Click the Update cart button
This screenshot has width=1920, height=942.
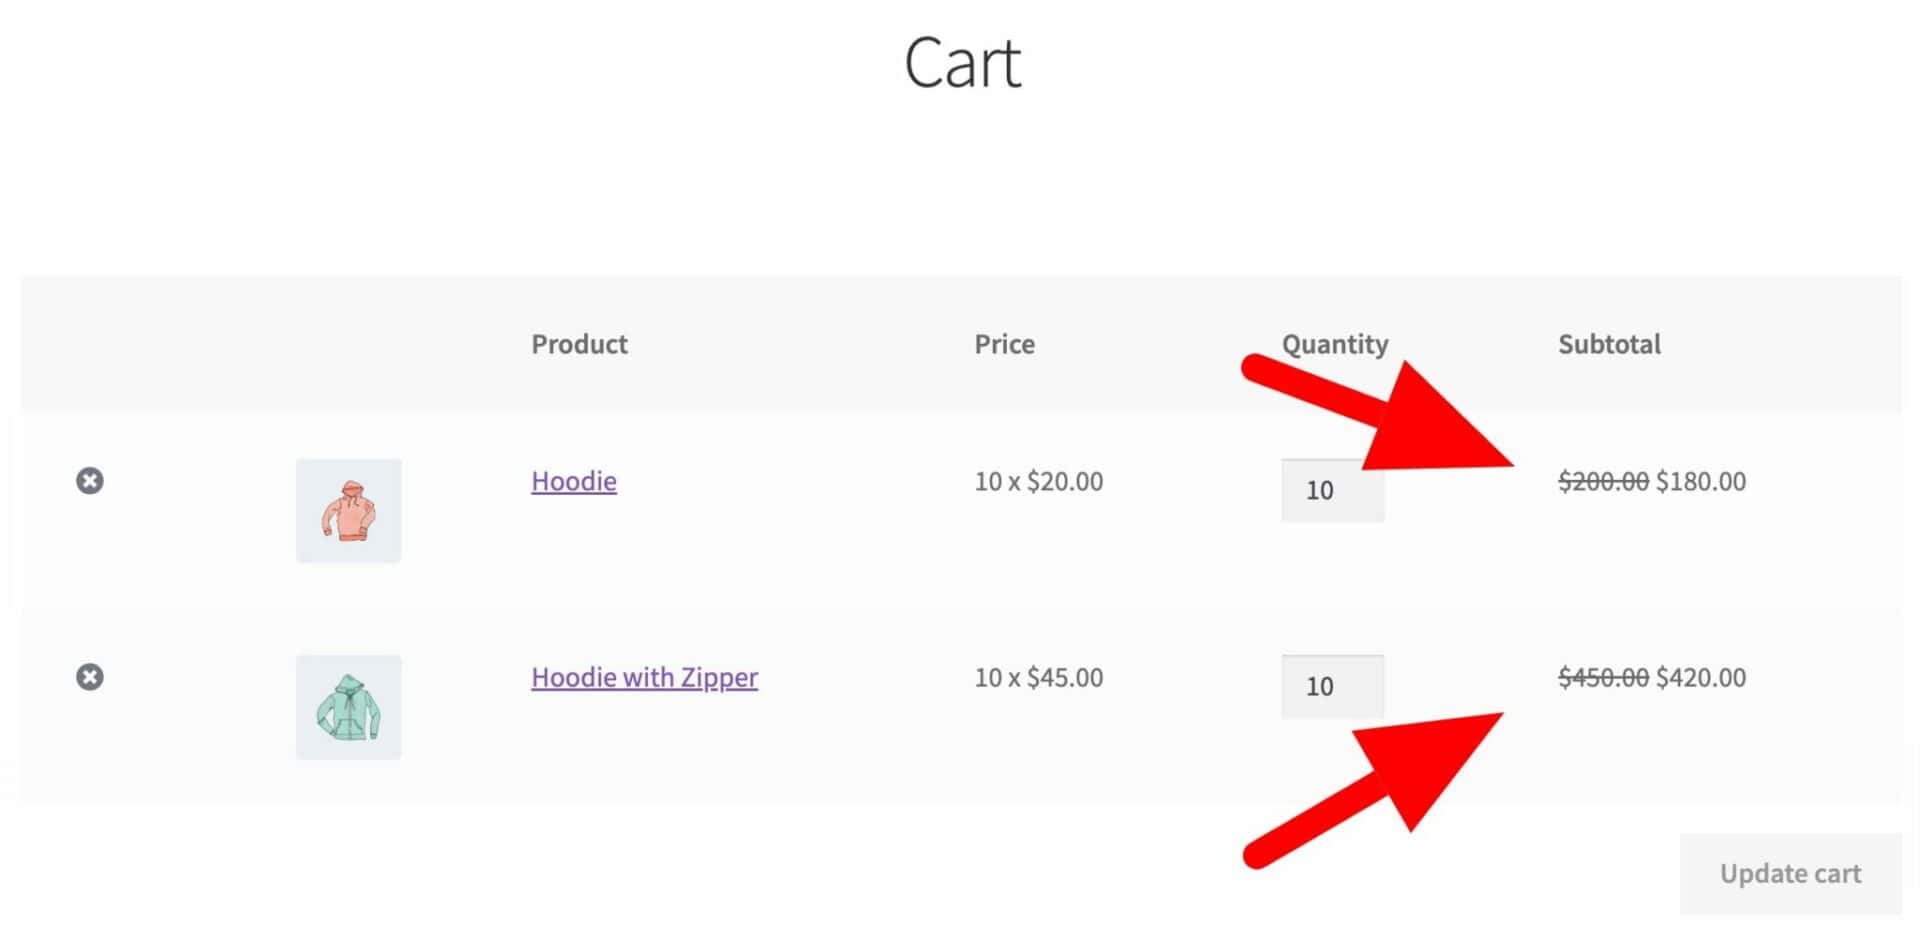point(1790,873)
